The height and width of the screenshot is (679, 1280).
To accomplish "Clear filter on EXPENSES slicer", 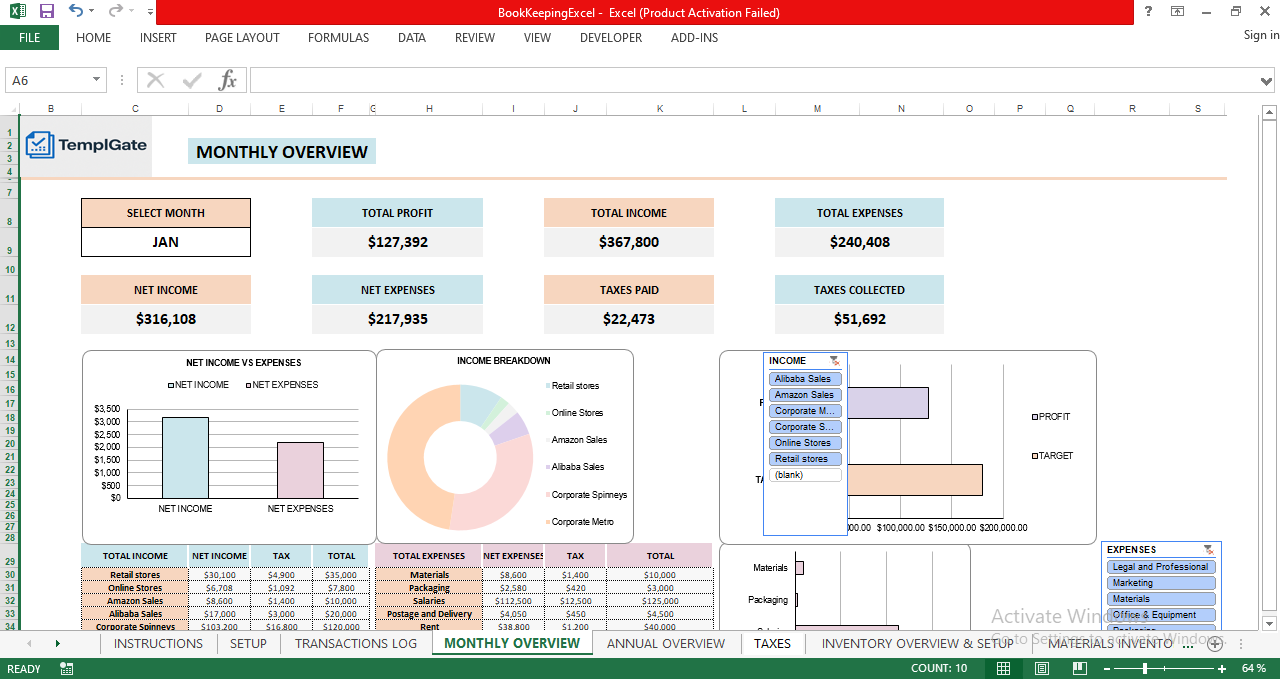I will pyautogui.click(x=1209, y=550).
